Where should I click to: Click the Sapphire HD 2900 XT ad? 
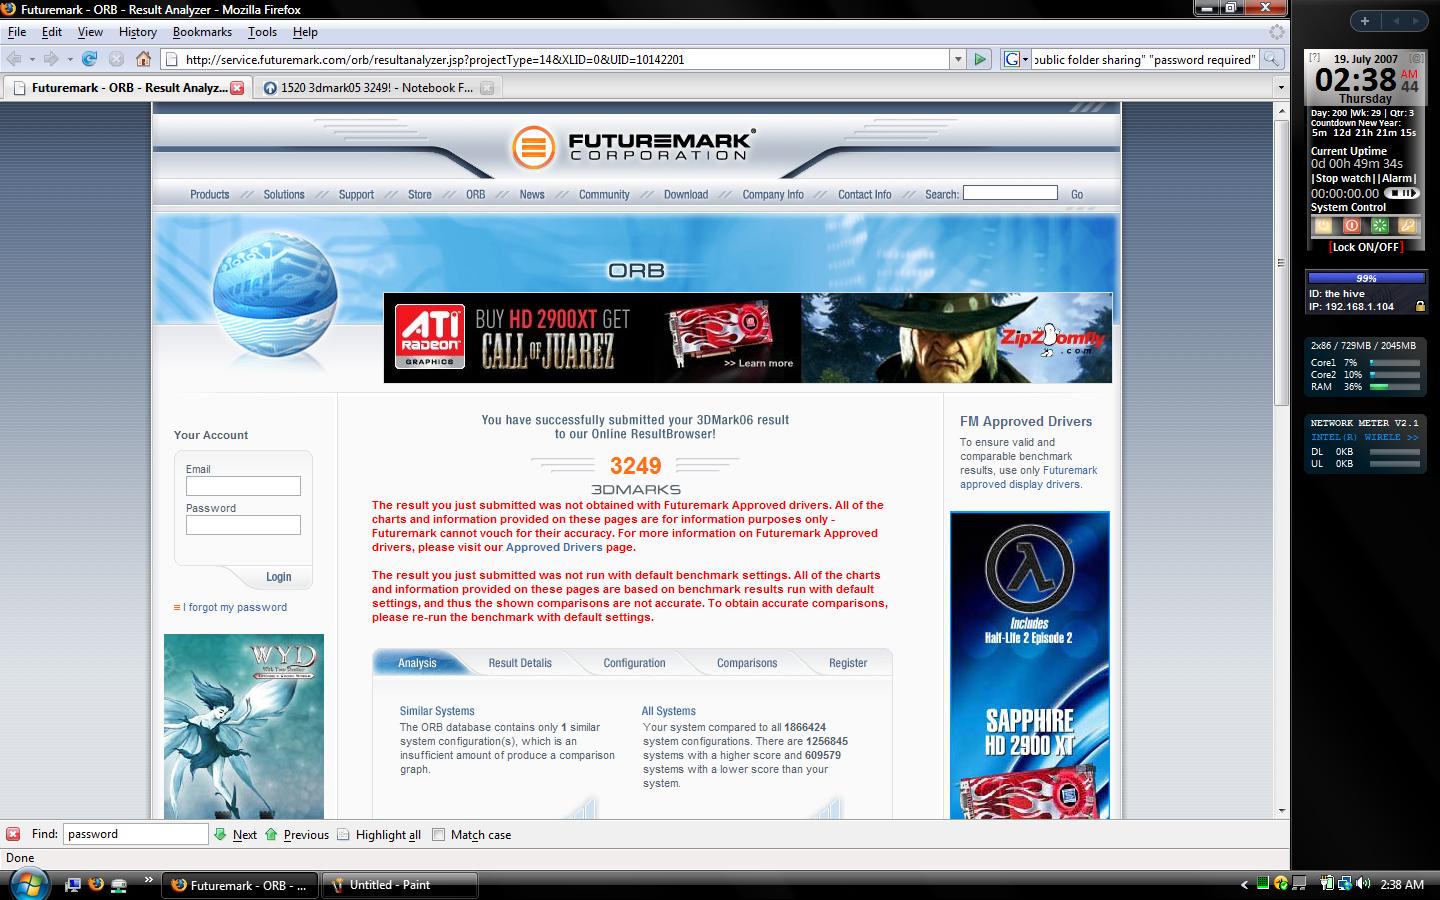tap(1030, 665)
